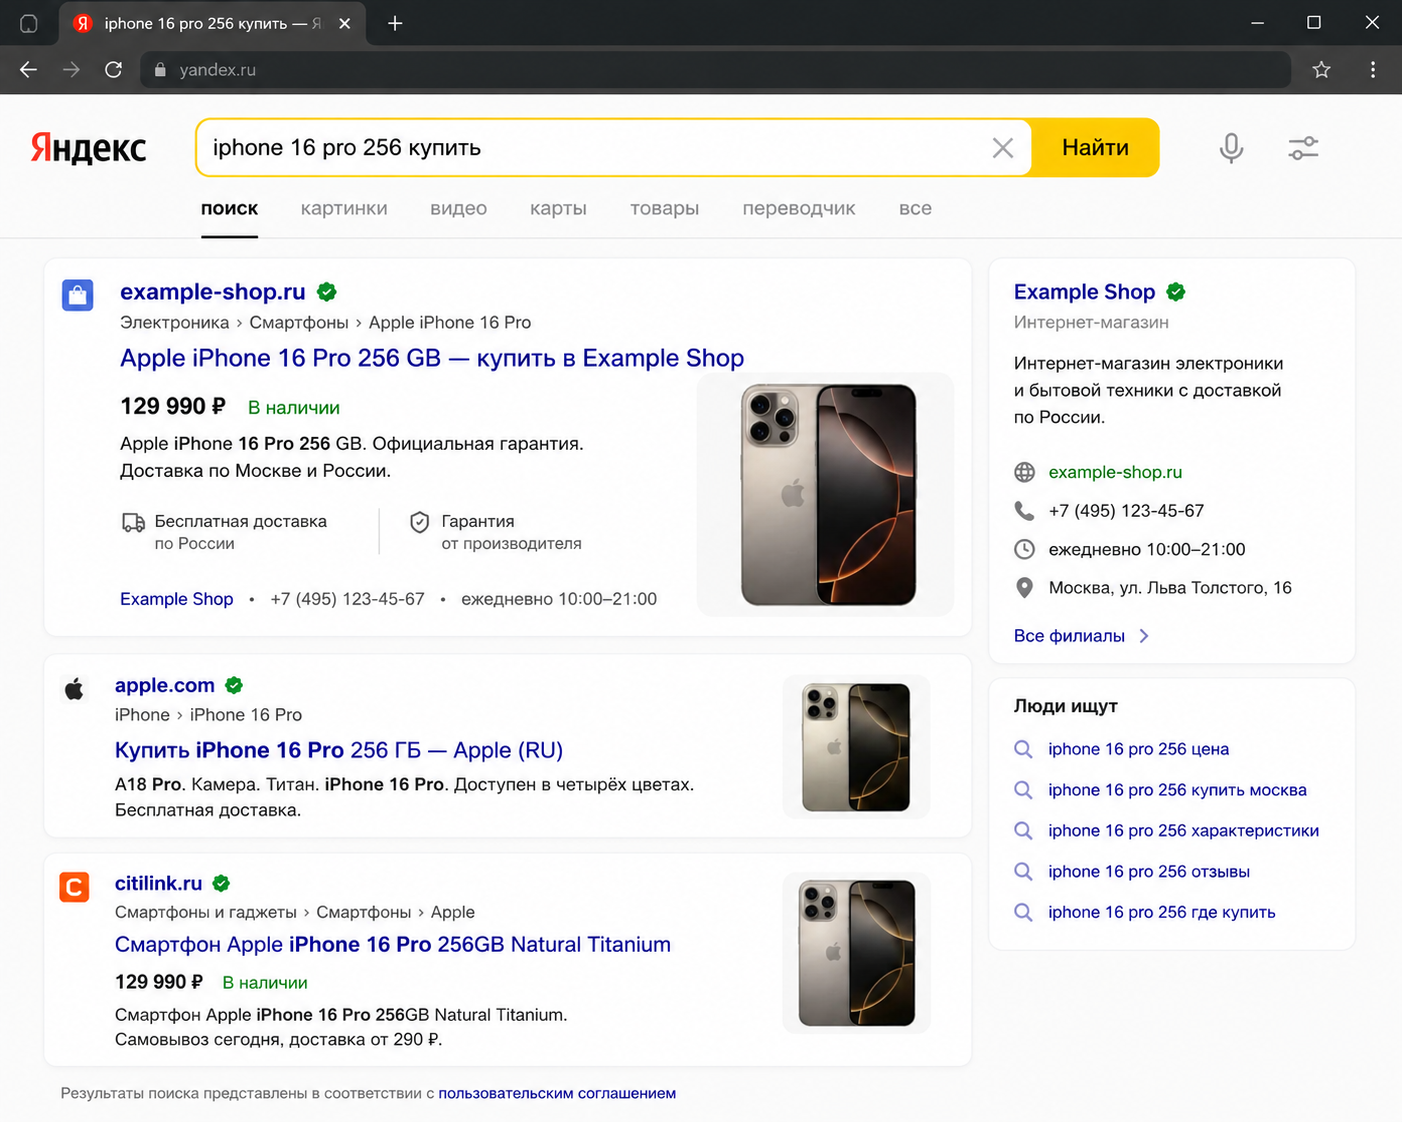Click the example-shop.ru shopping bag favicon
Viewport: 1402px width, 1122px height.
point(77,295)
